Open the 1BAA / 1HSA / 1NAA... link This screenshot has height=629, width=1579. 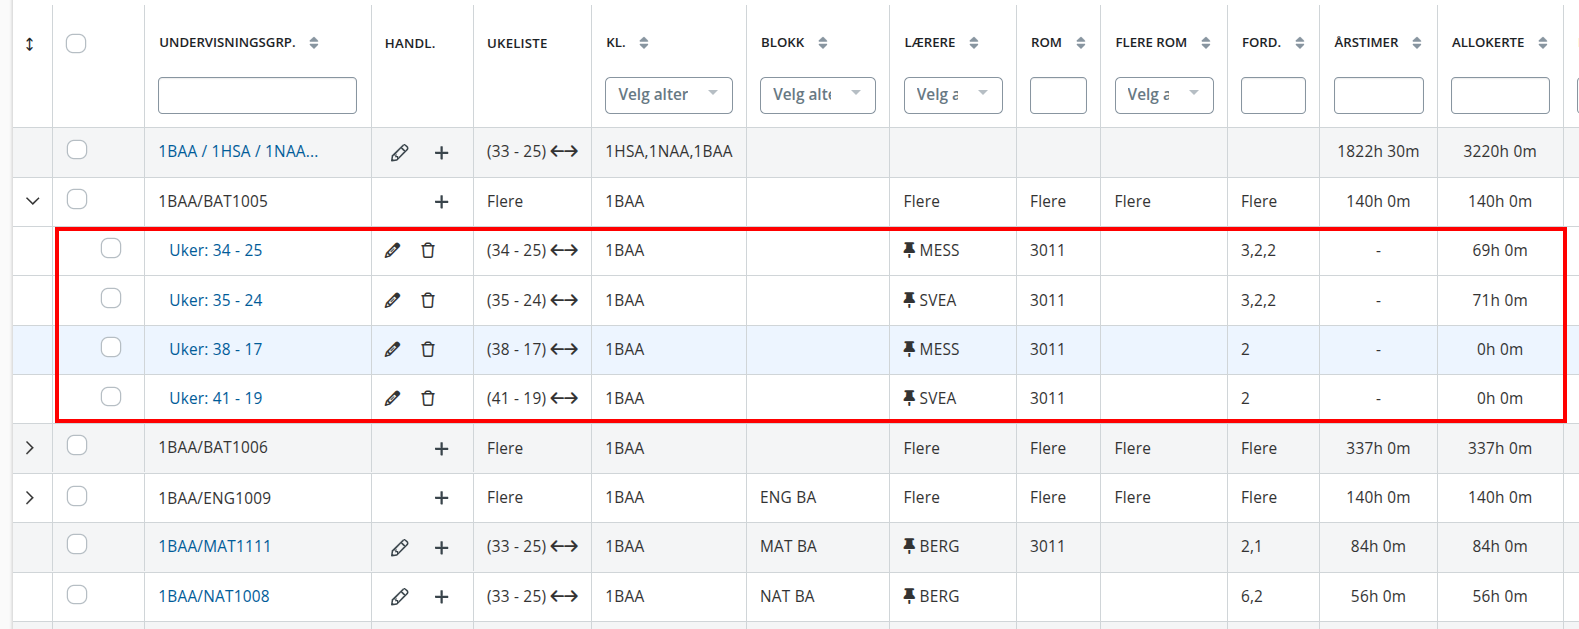[x=238, y=152]
